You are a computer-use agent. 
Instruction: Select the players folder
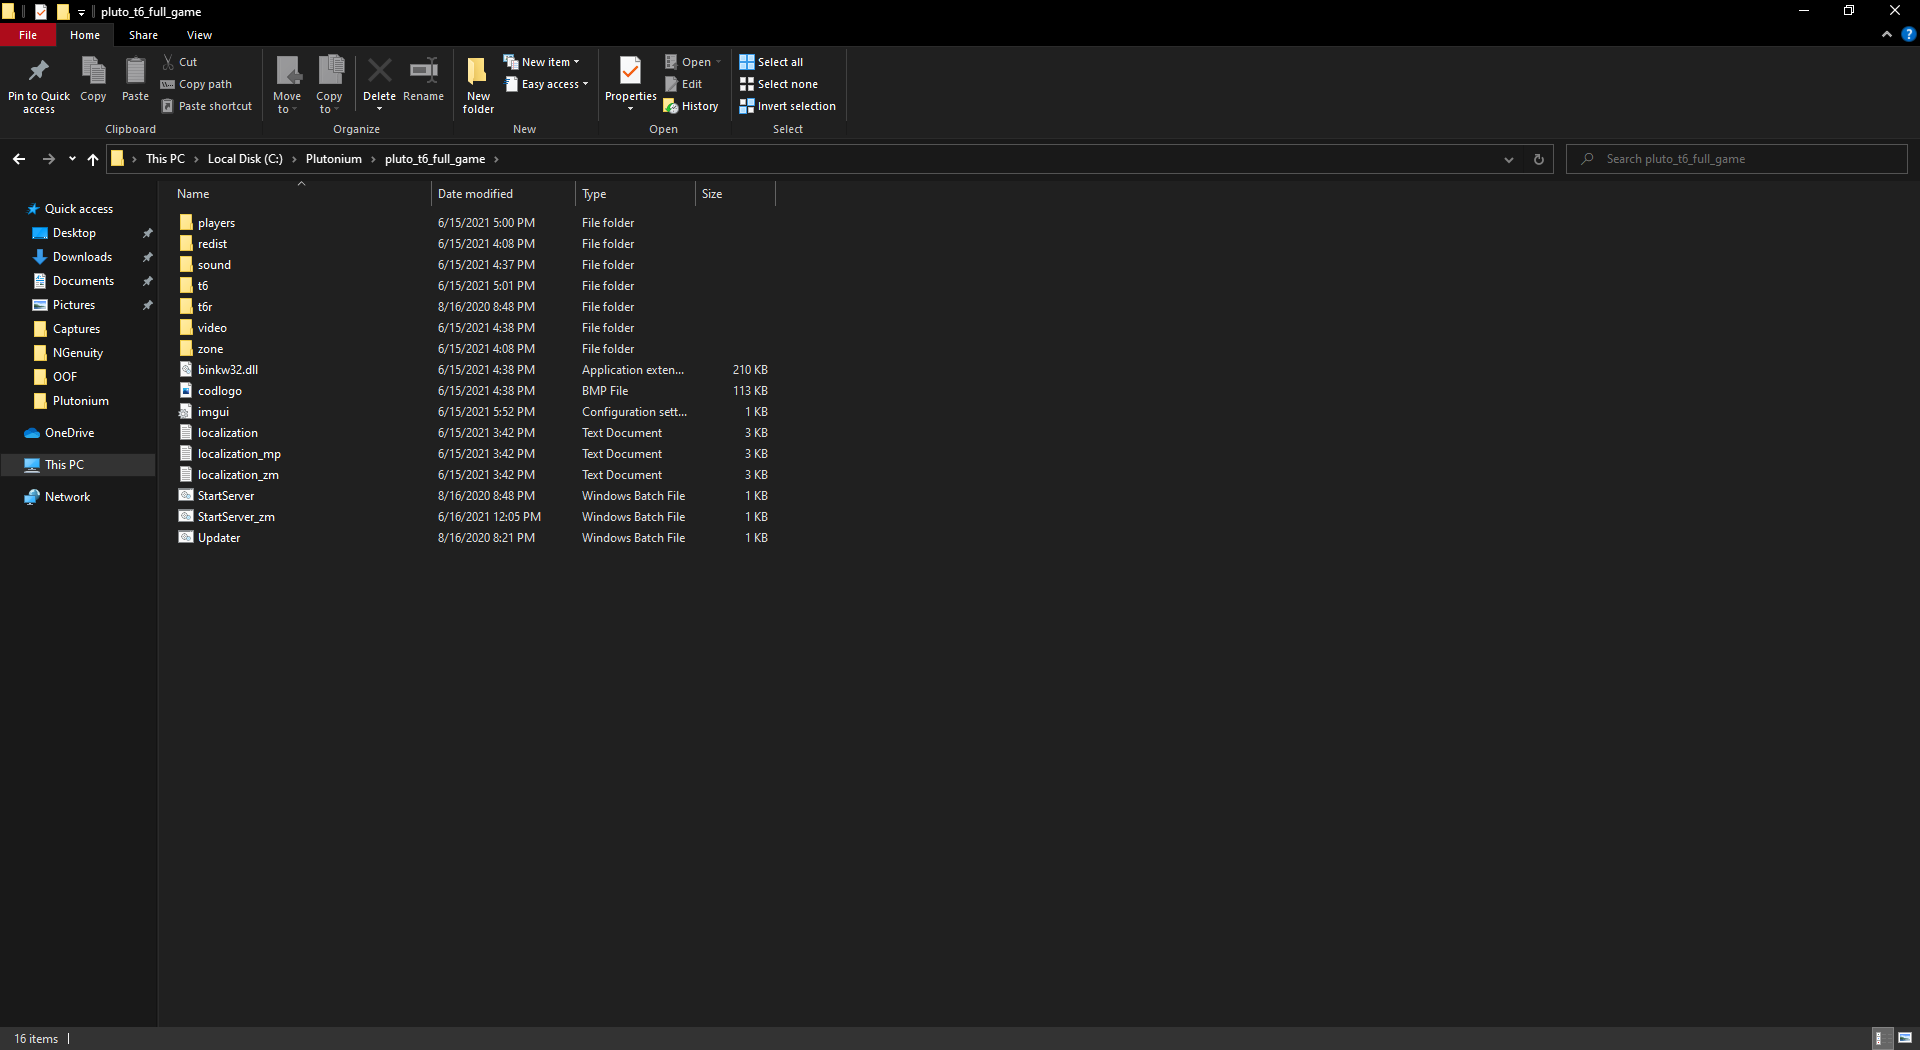[x=216, y=223]
